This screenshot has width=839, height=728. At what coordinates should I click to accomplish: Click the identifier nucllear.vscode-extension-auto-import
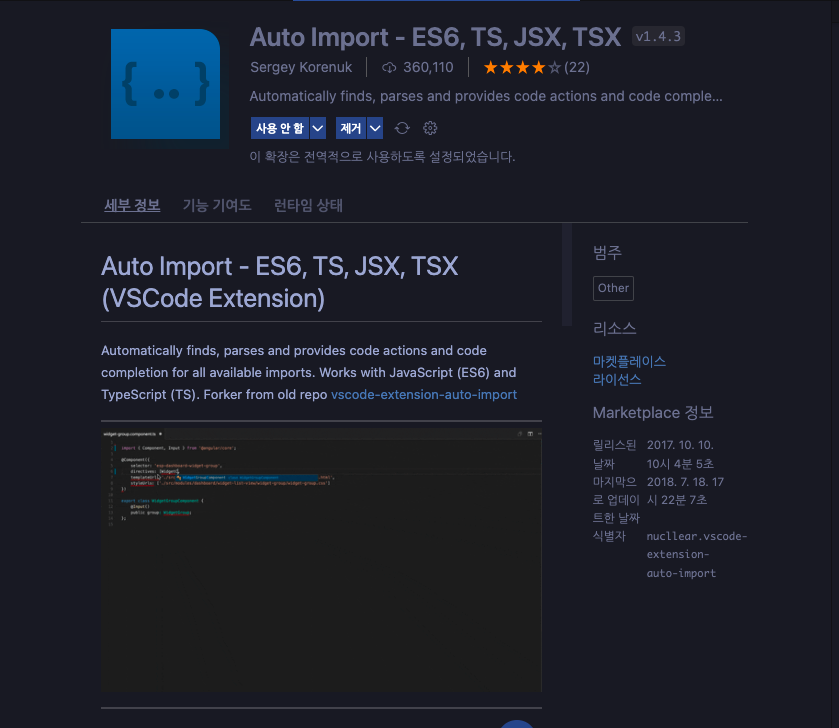[697, 555]
